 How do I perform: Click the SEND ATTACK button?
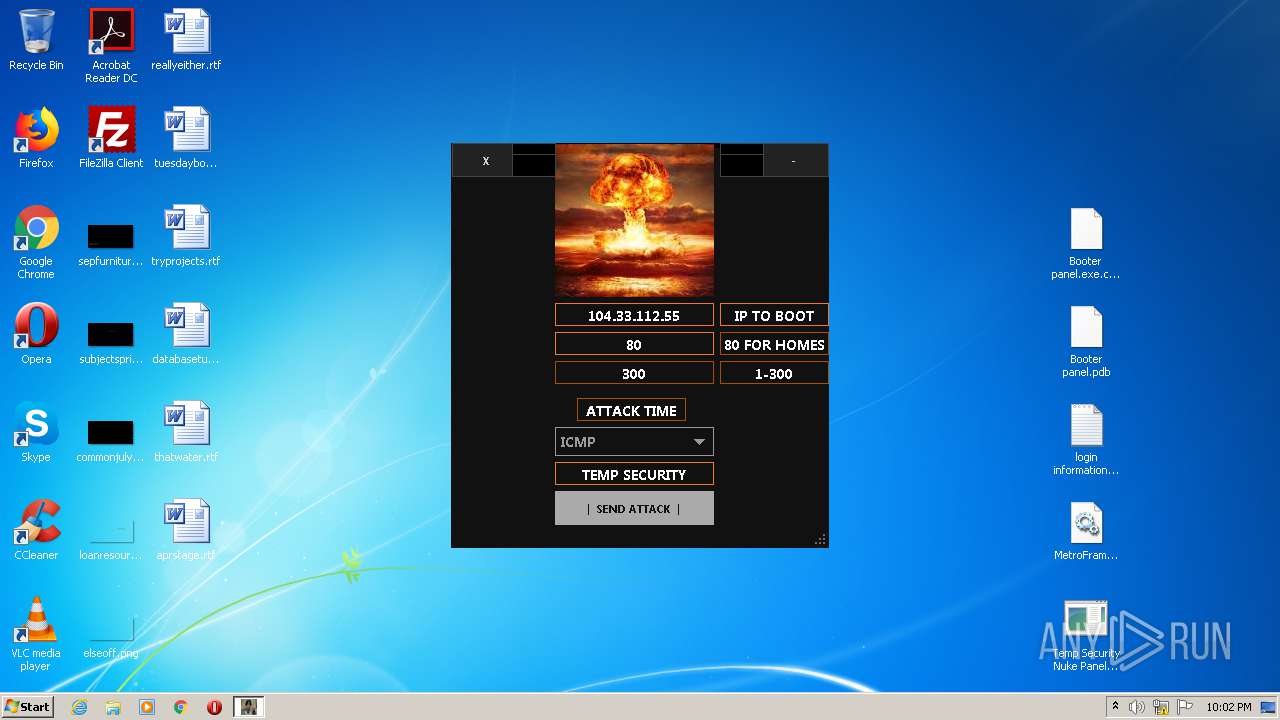click(634, 508)
